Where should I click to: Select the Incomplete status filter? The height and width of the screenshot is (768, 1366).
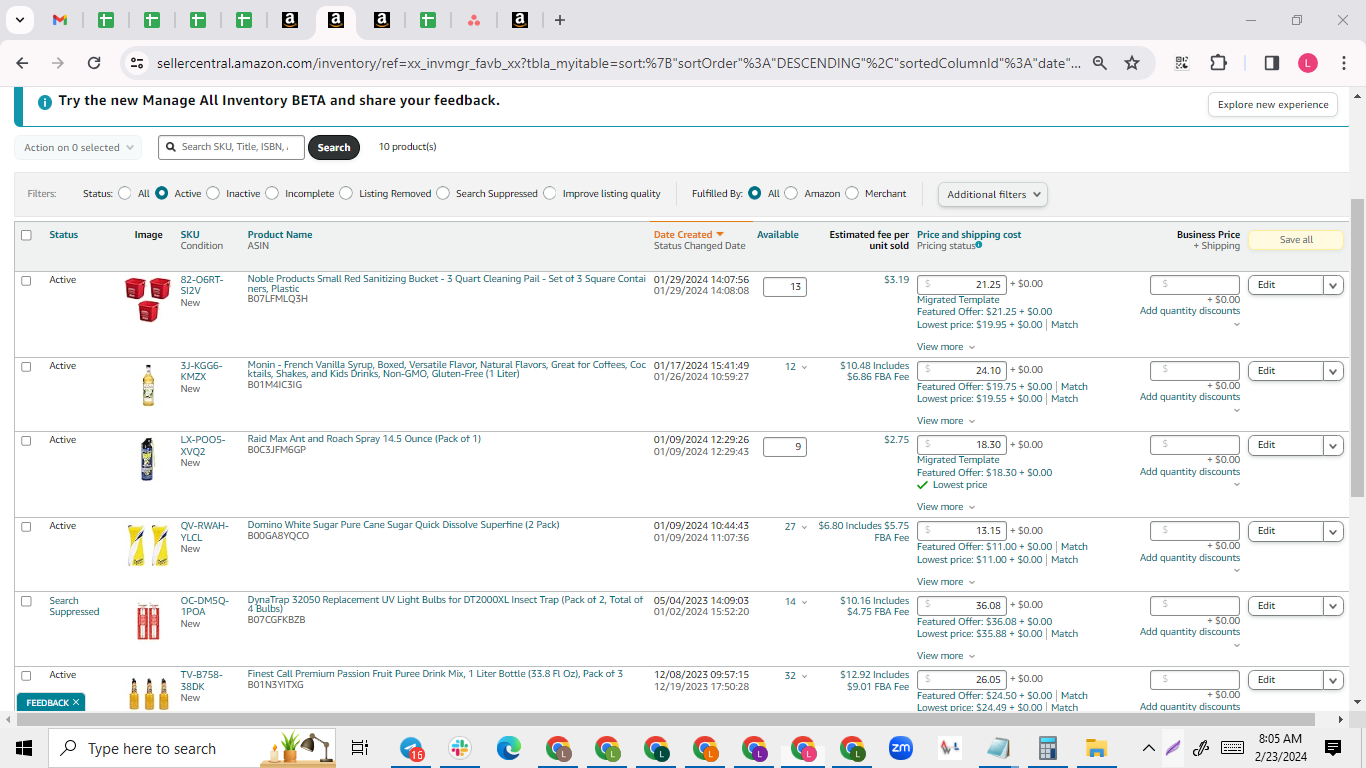[x=271, y=193]
